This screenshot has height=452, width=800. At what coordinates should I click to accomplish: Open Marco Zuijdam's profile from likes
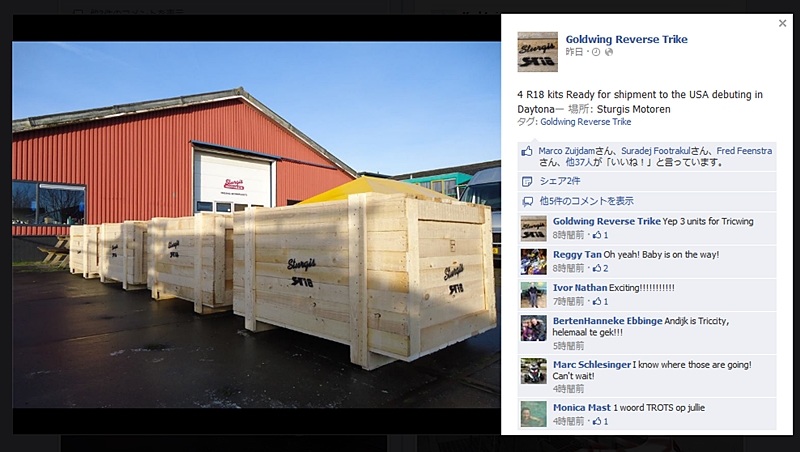click(566, 151)
